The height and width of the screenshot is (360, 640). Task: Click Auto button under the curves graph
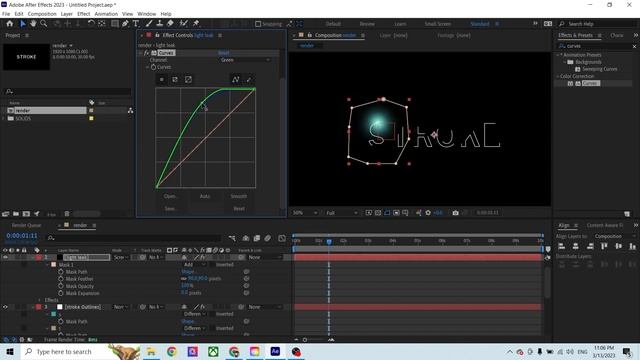coord(205,196)
